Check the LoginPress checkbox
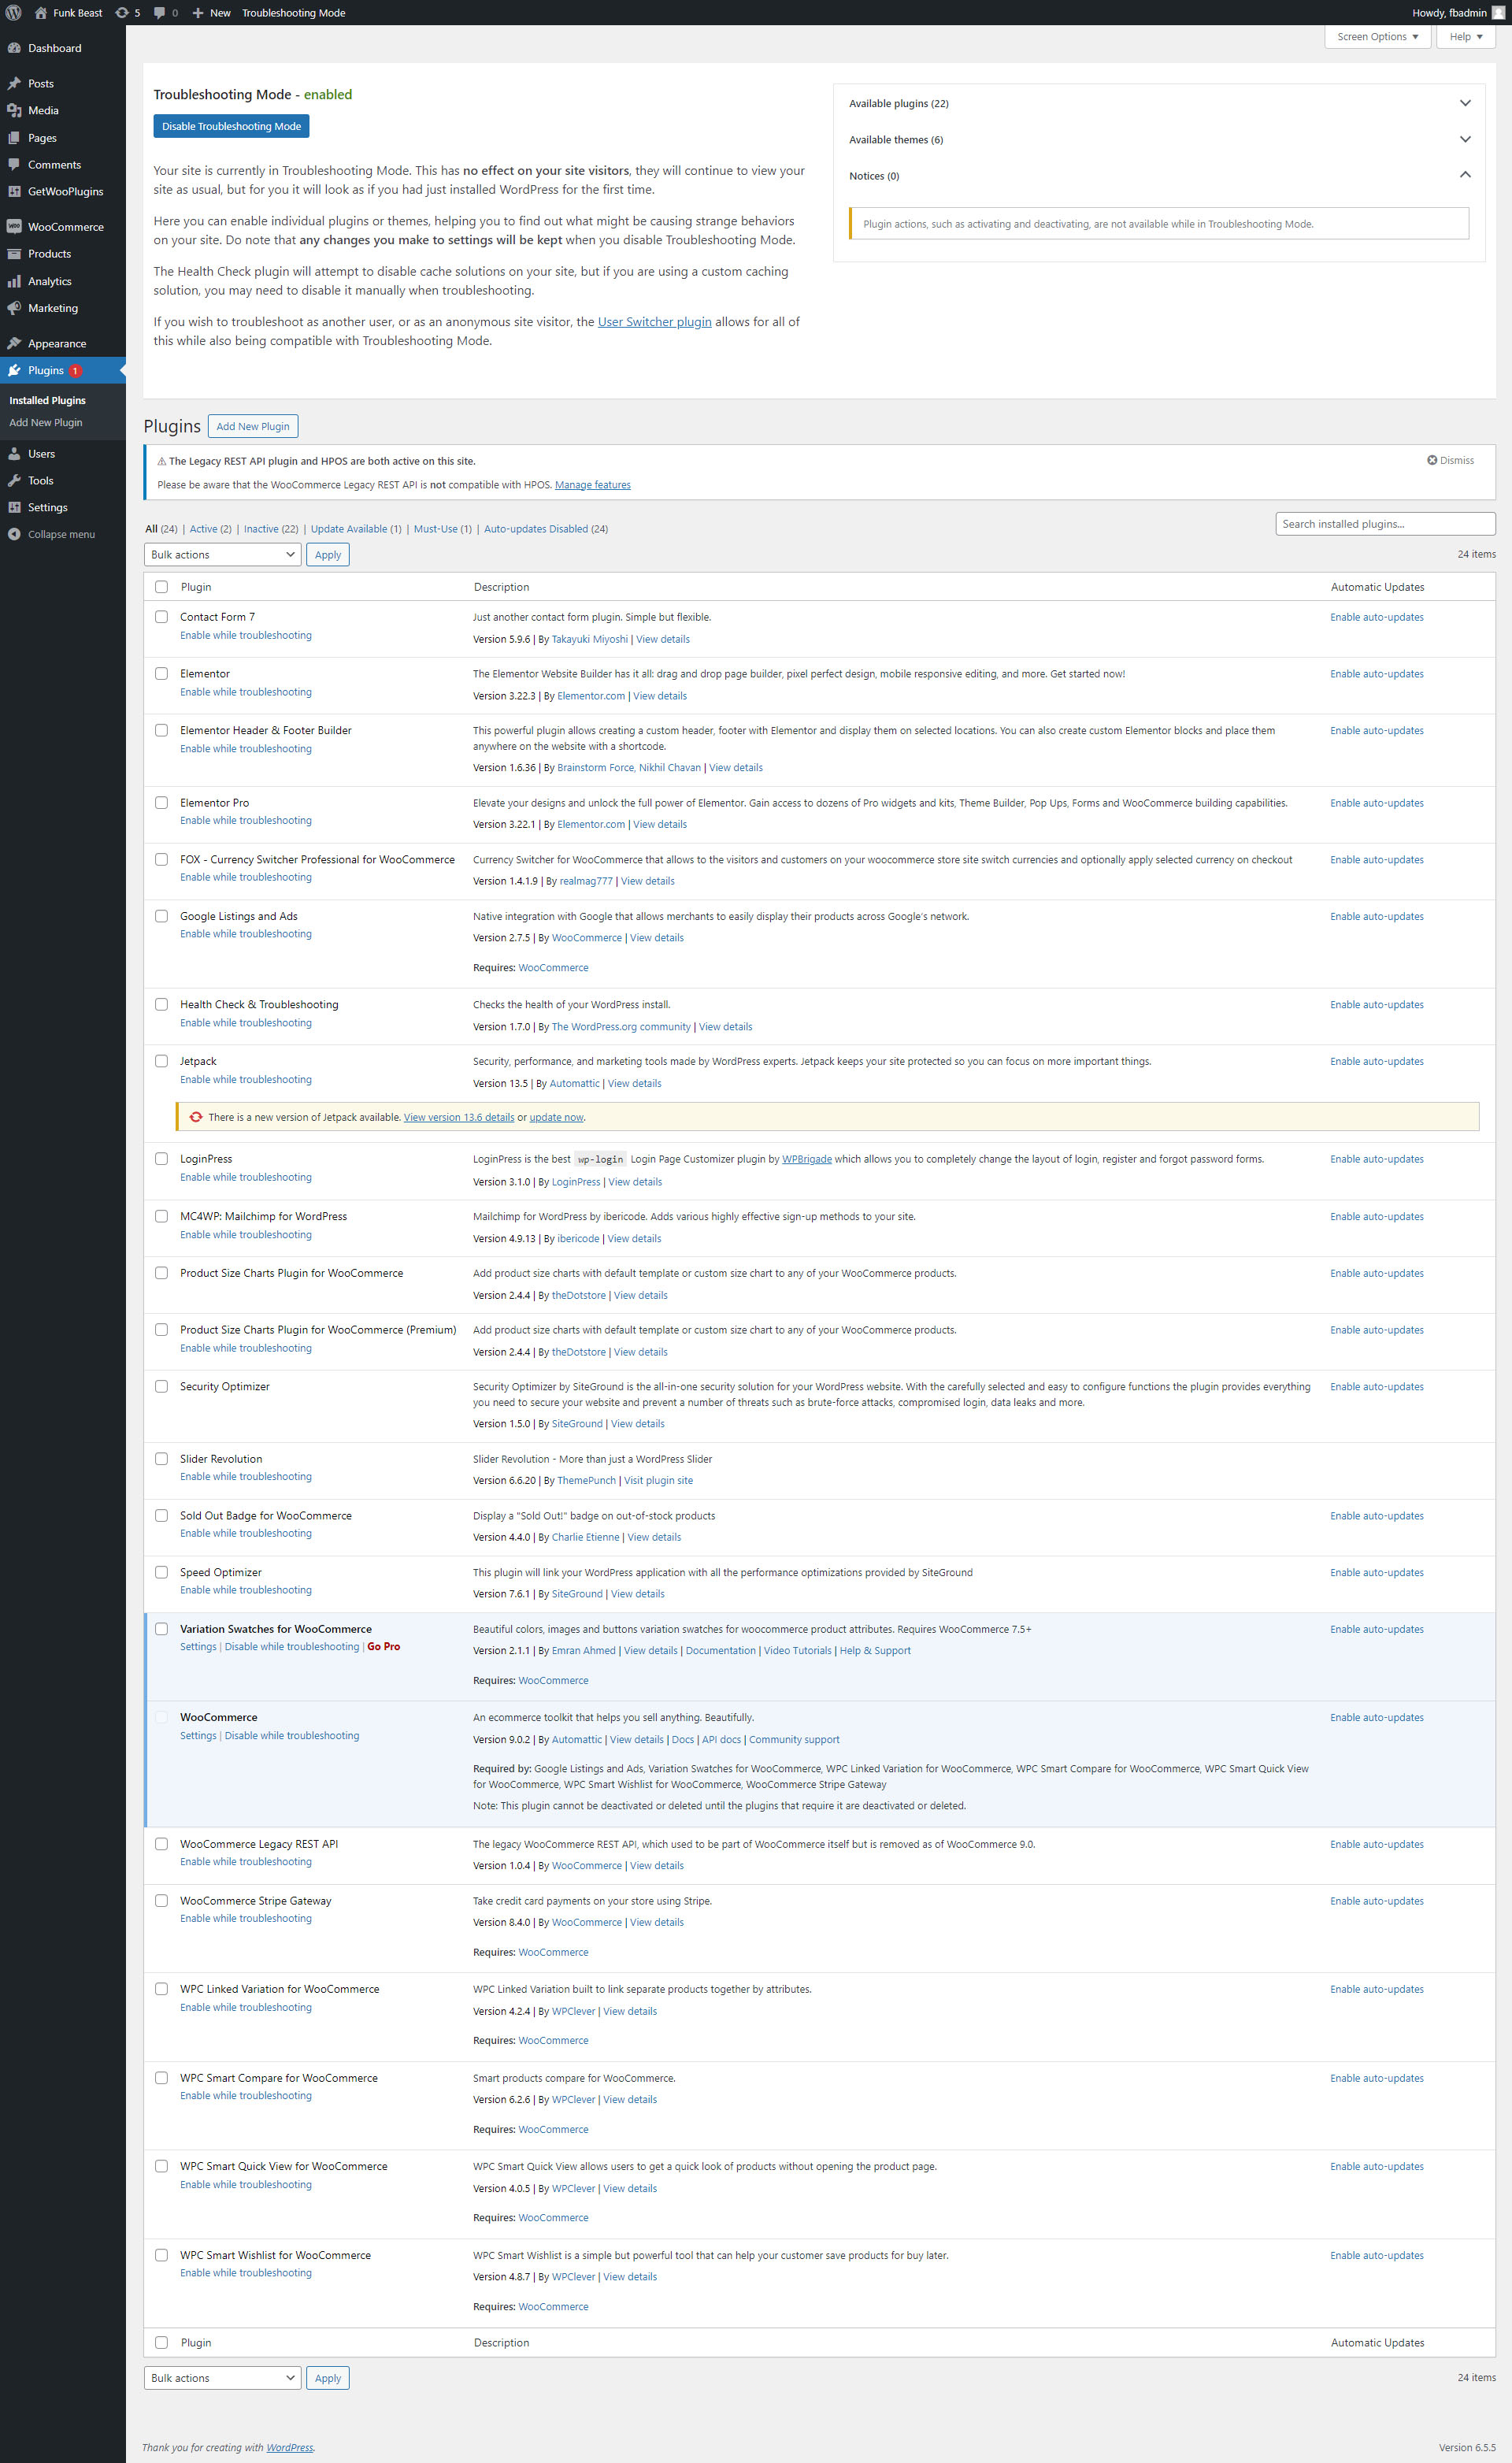Image resolution: width=1512 pixels, height=2463 pixels. click(x=161, y=1159)
